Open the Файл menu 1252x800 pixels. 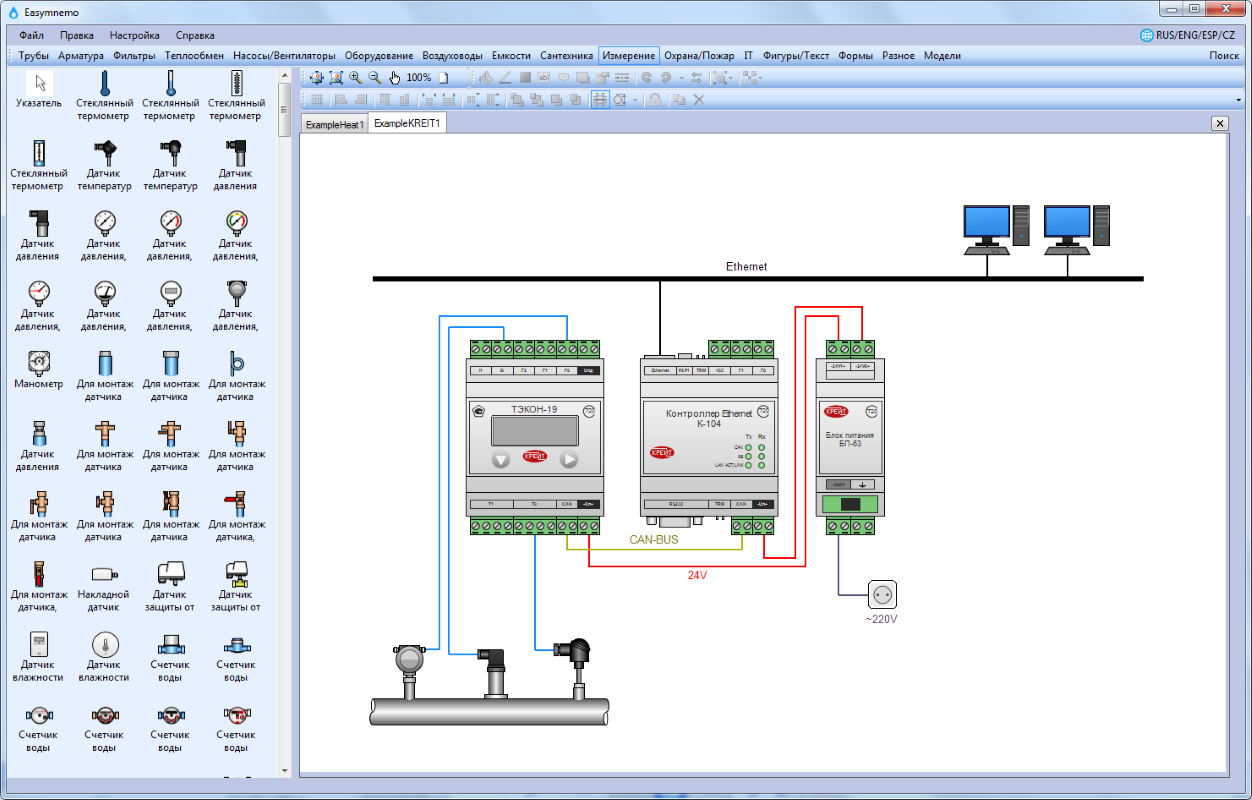pos(31,35)
